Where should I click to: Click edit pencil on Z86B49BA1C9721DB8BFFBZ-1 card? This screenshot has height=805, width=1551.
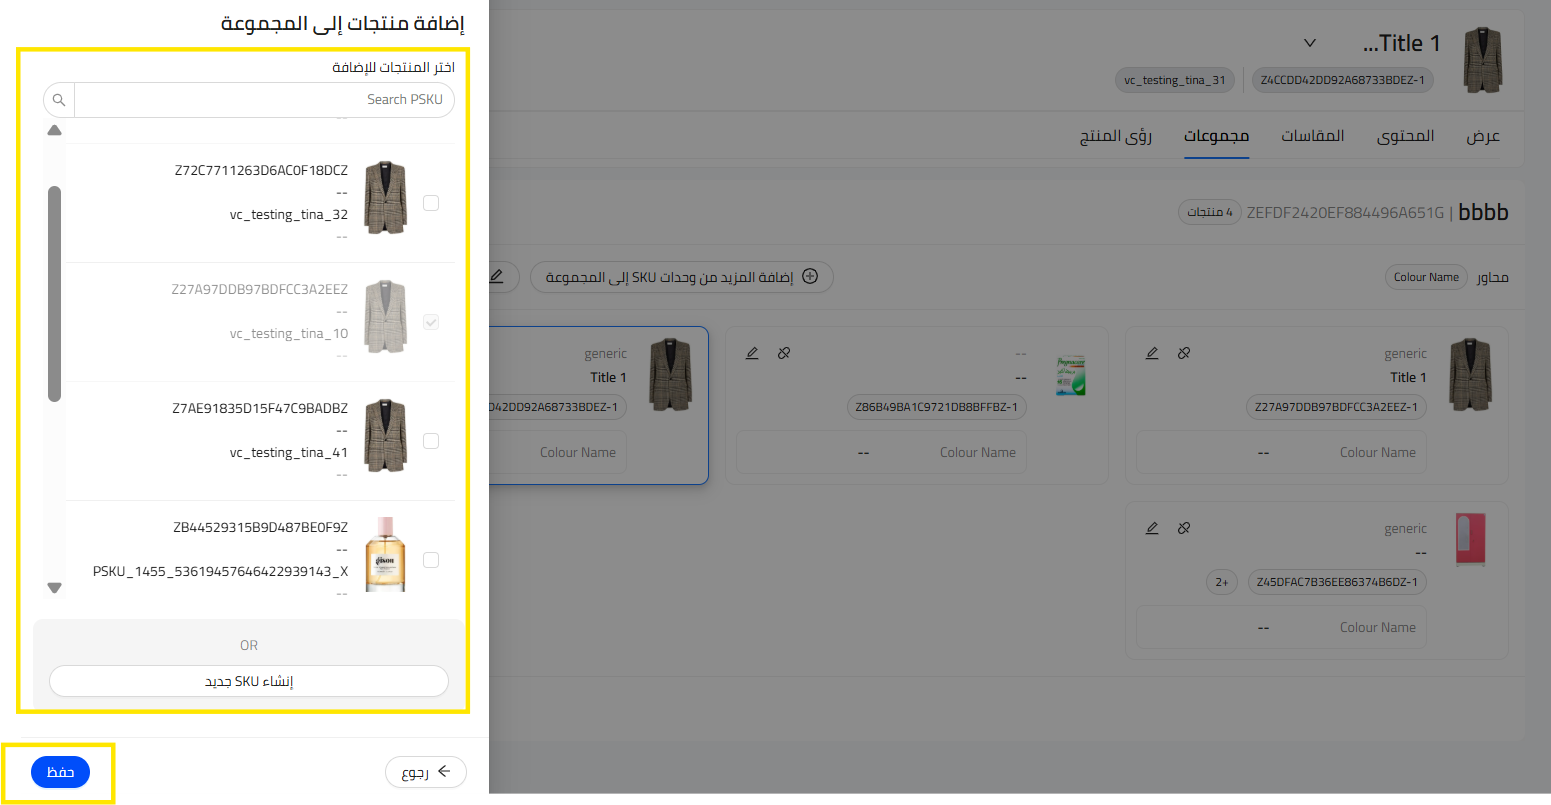752,353
